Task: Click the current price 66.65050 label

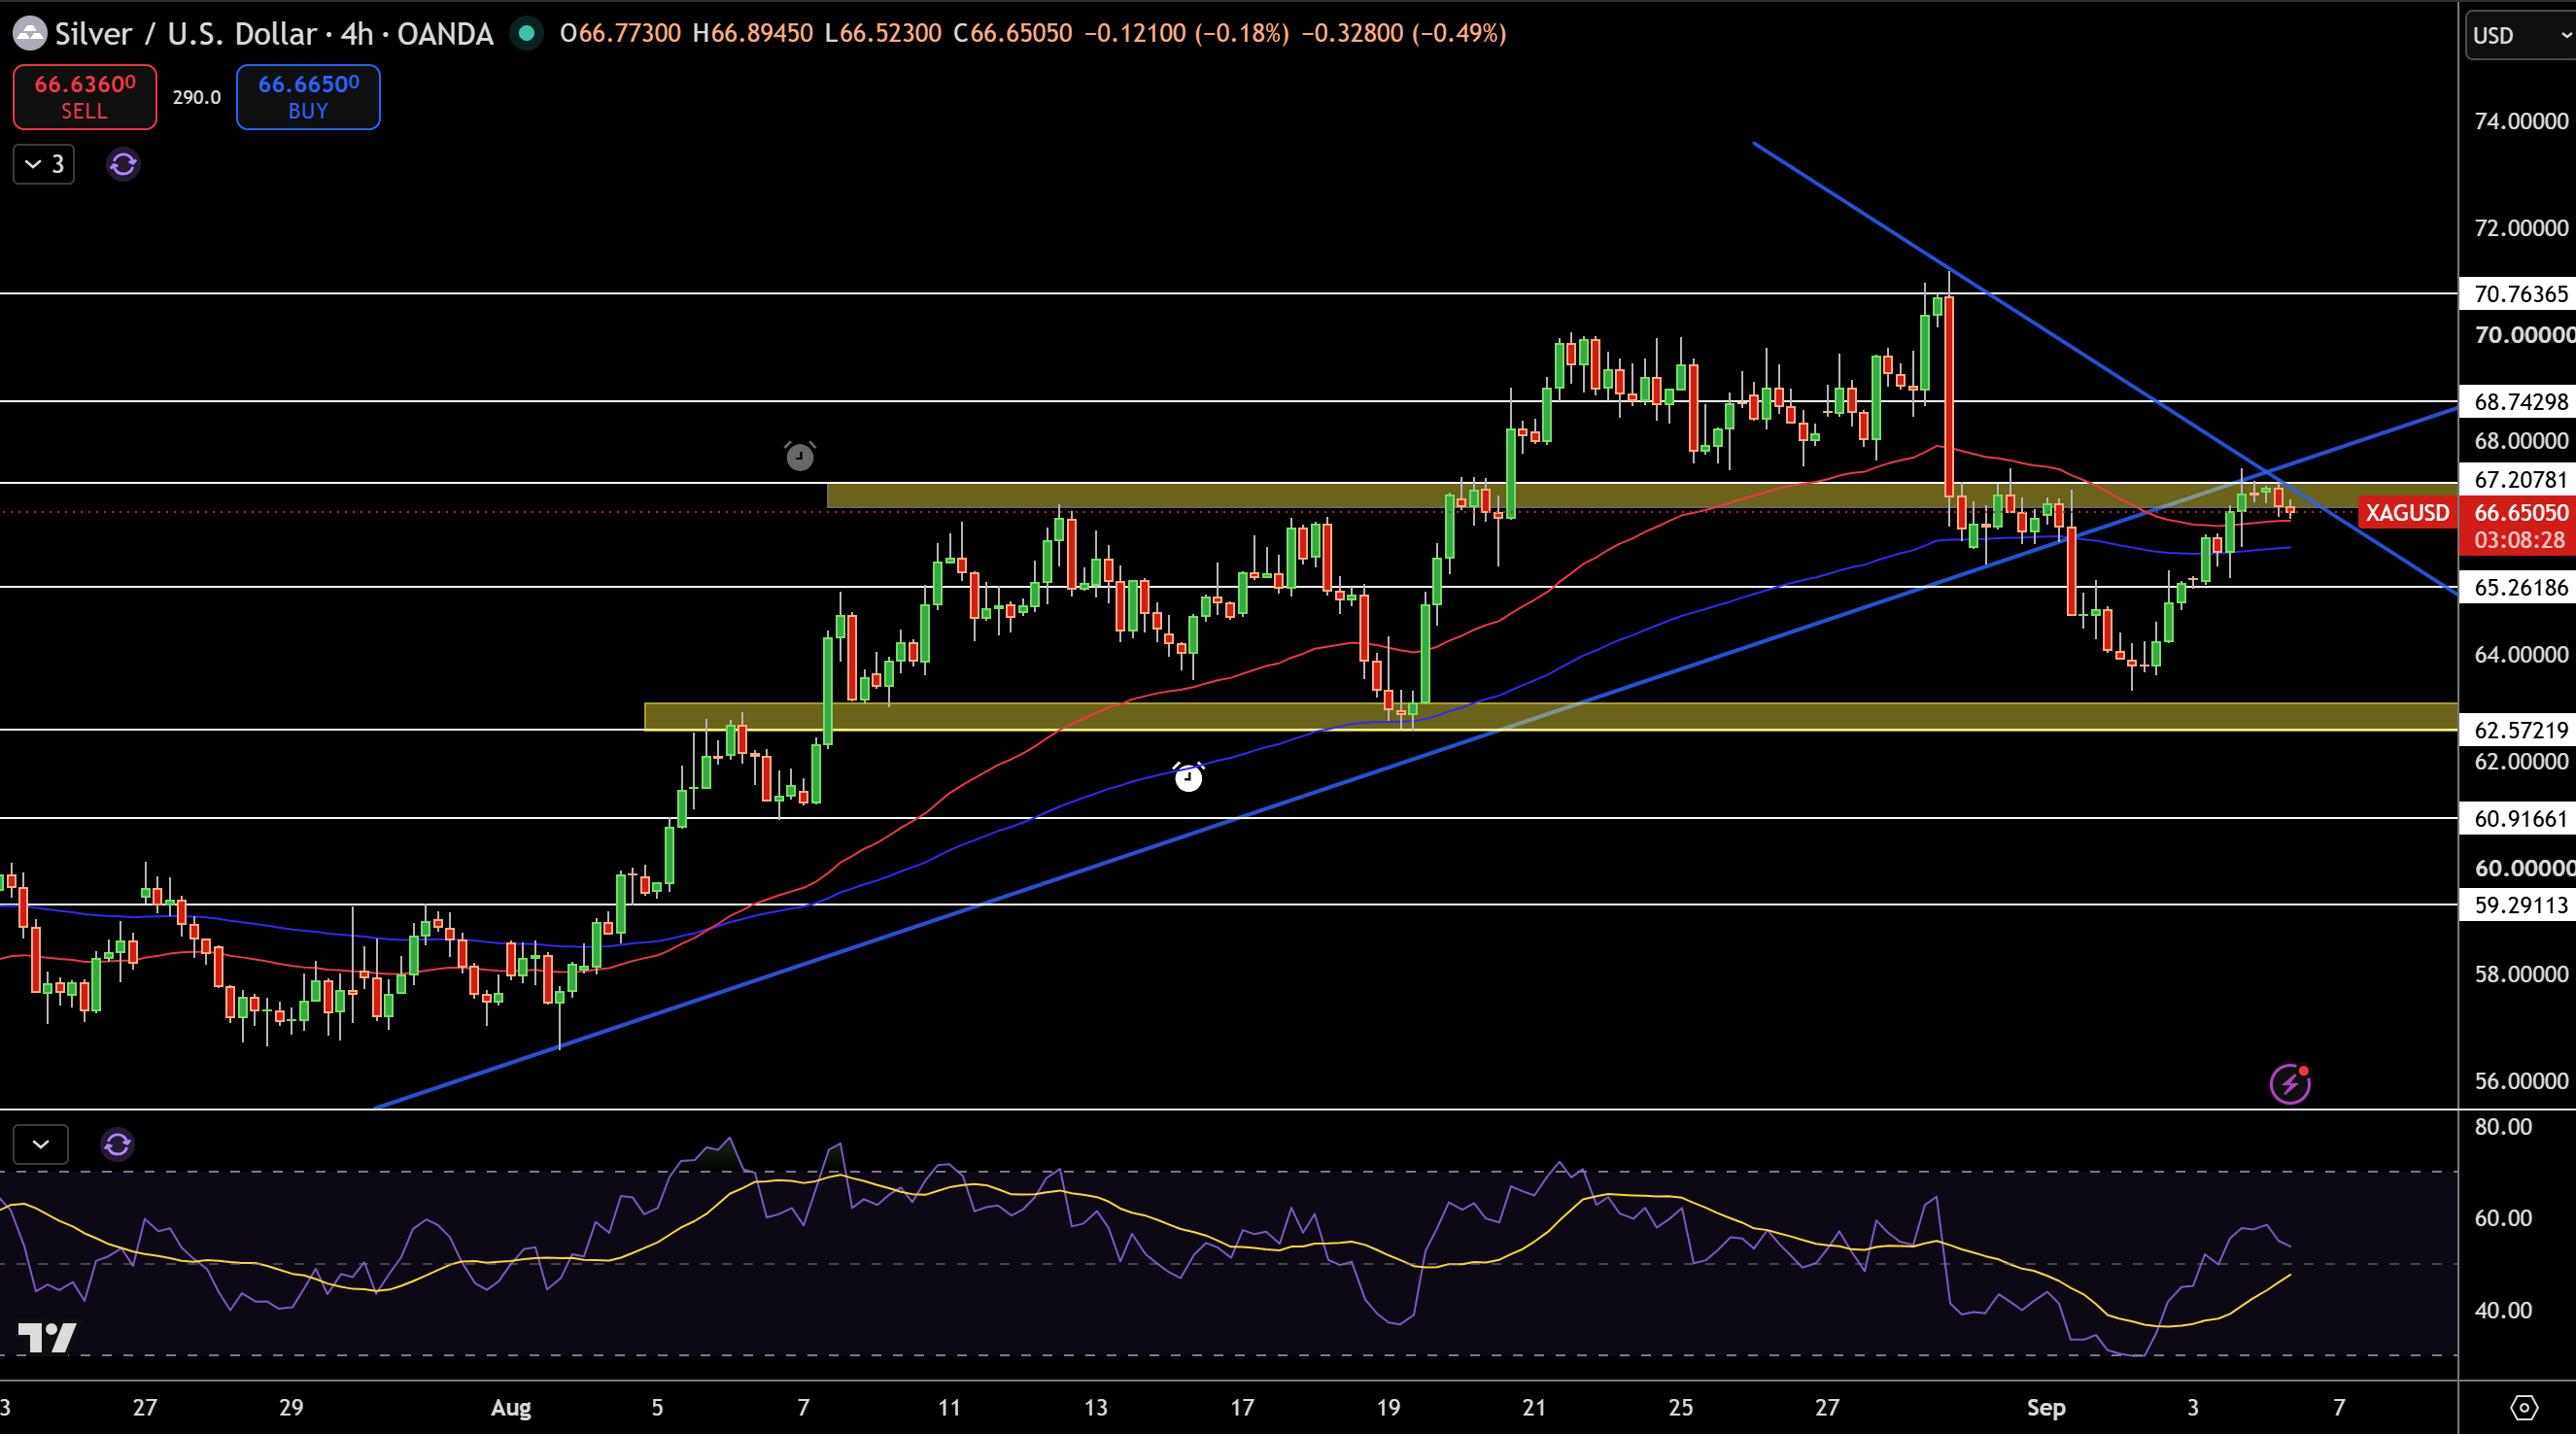Action: coord(2519,513)
